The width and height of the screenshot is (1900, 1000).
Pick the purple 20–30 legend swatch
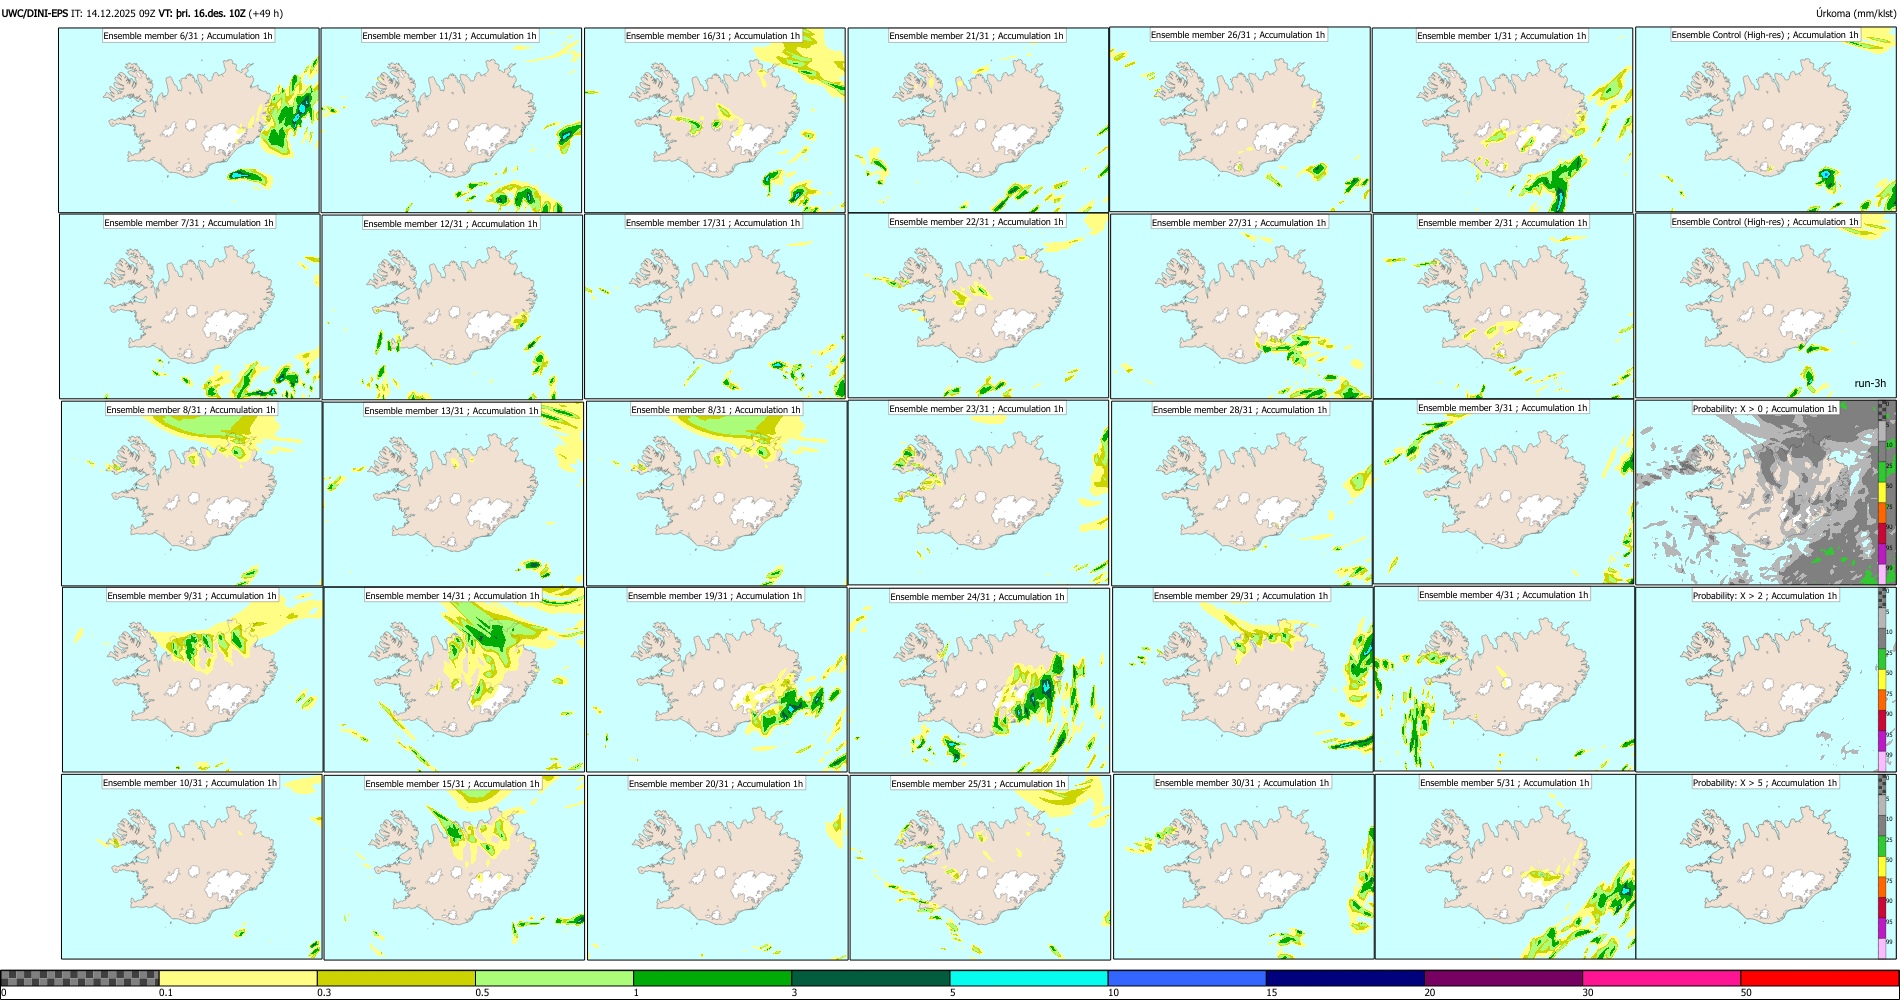tap(1503, 978)
